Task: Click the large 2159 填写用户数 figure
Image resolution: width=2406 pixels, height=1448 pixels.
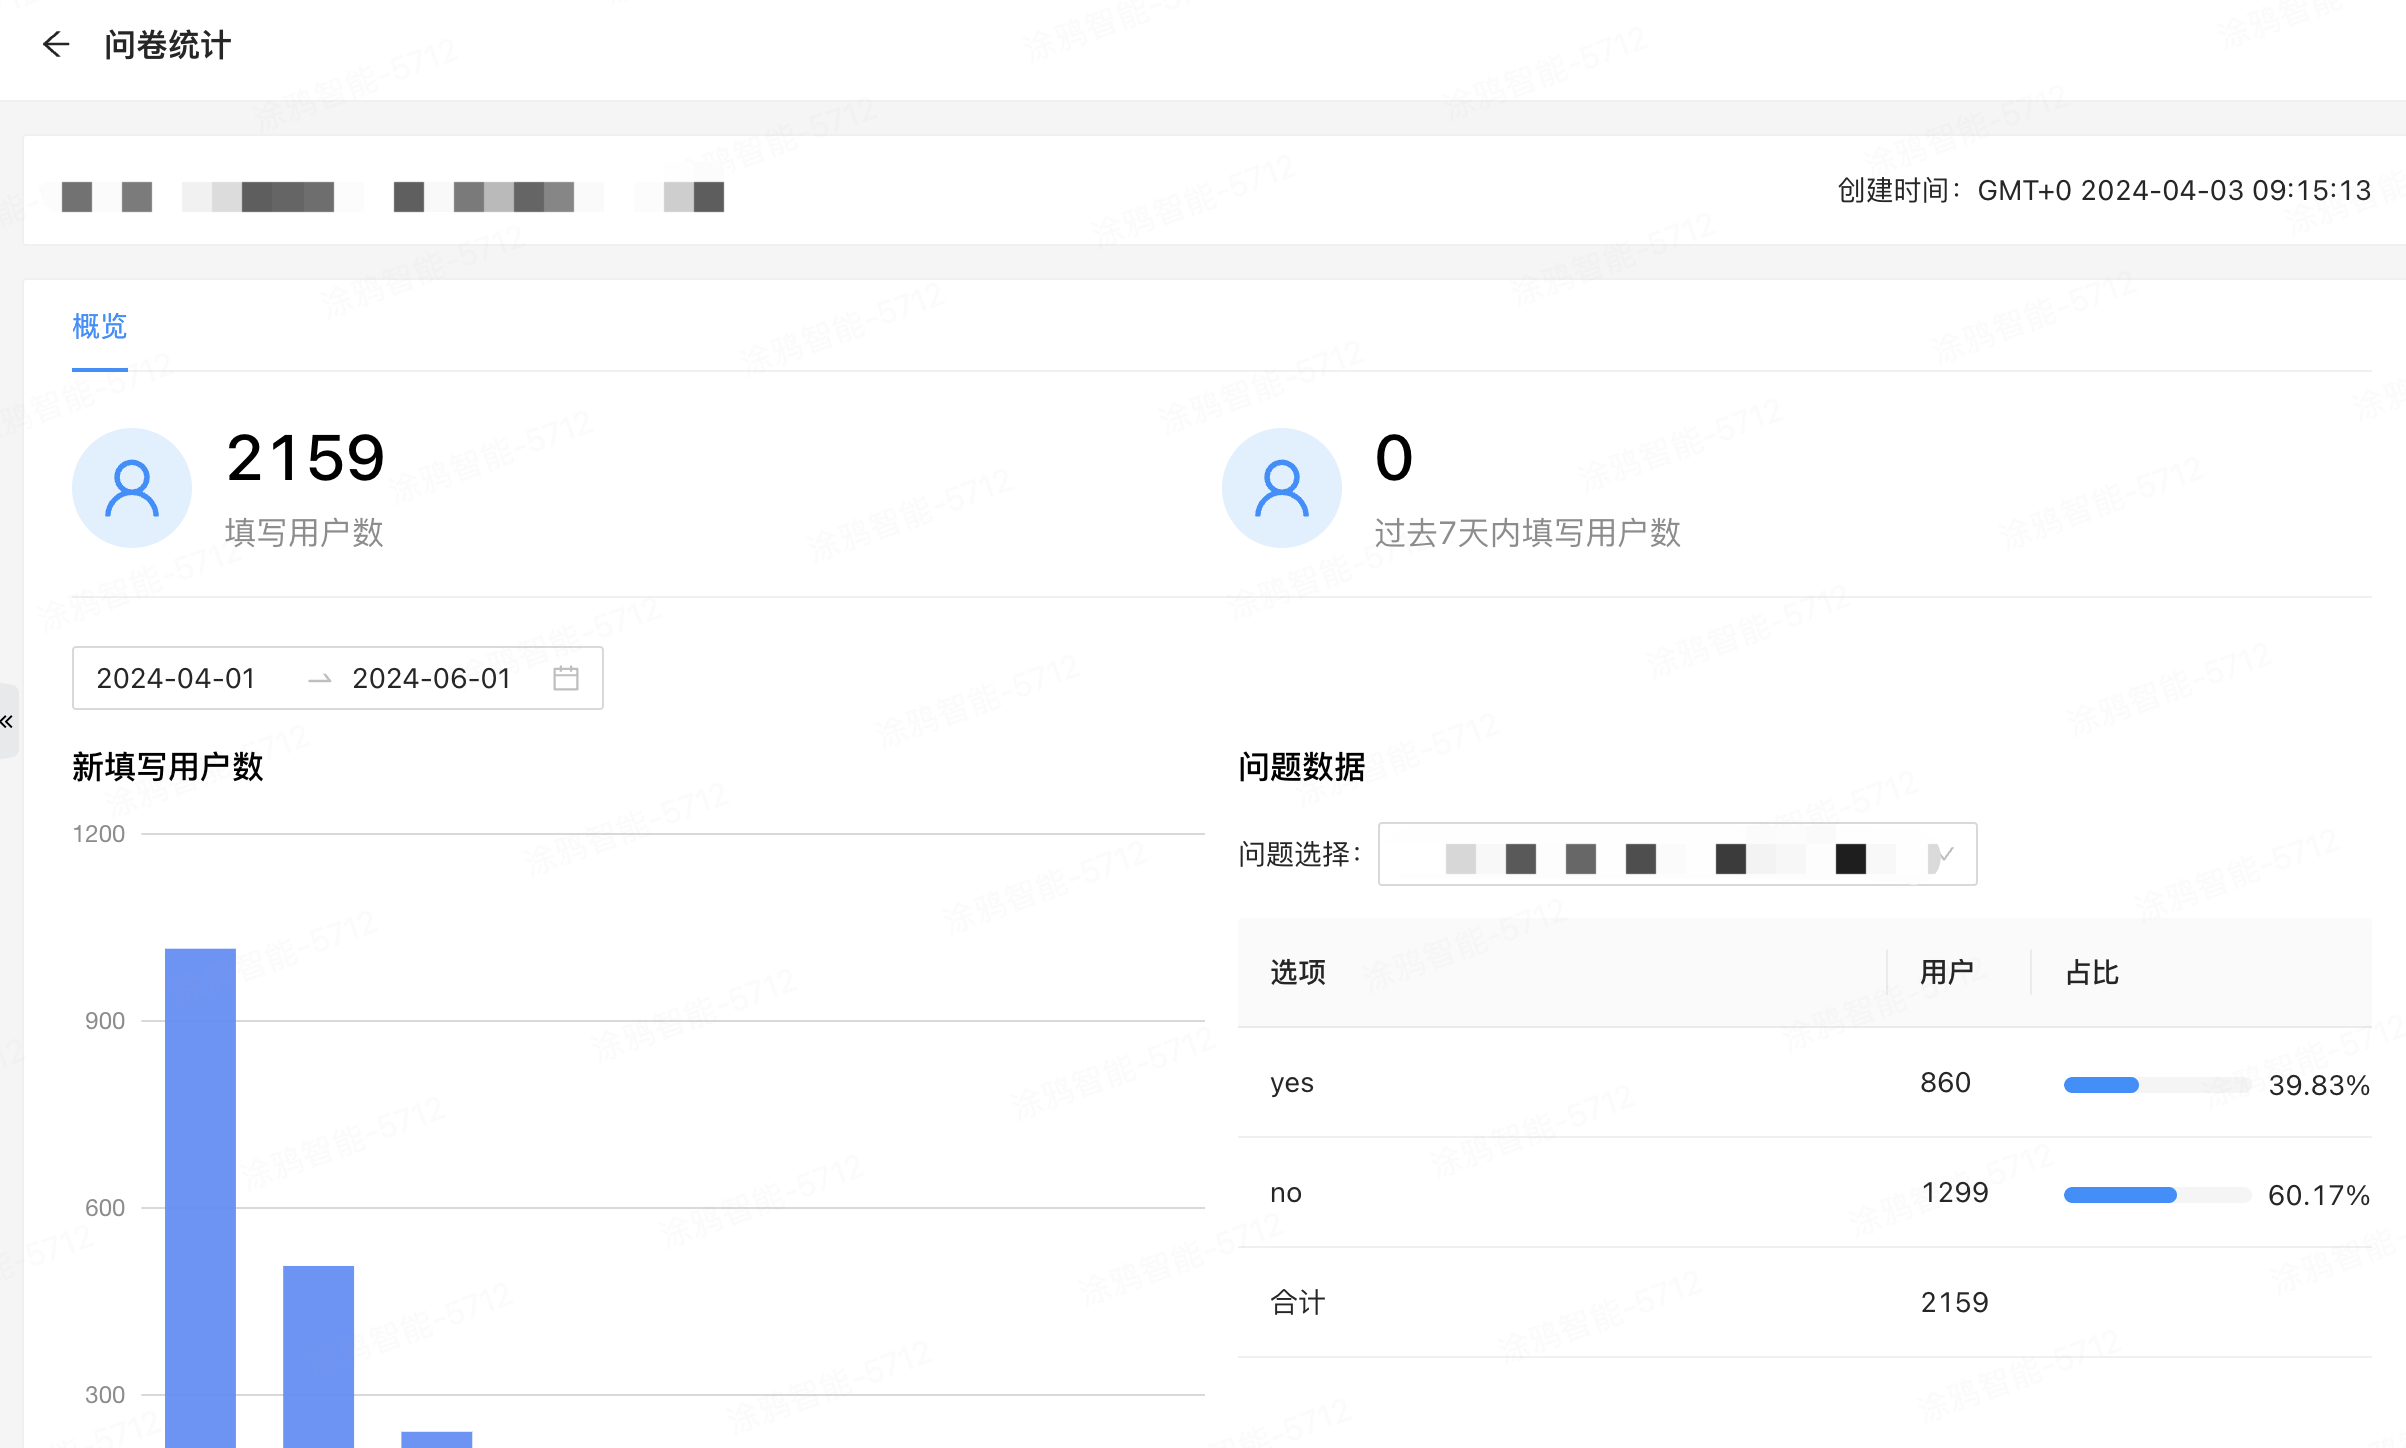Action: (x=306, y=458)
